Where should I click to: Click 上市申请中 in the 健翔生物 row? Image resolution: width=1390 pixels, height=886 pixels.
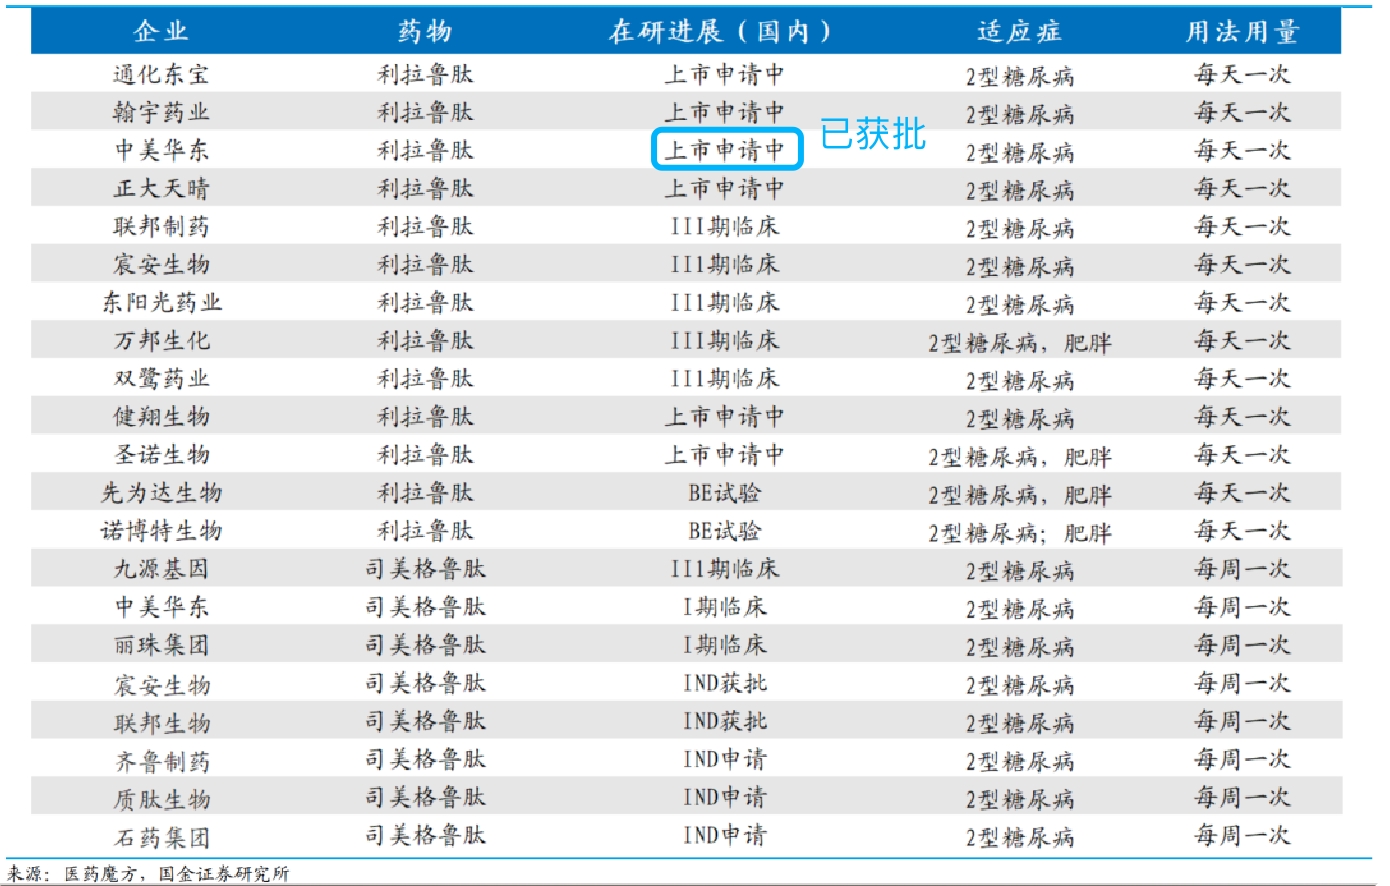pyautogui.click(x=725, y=416)
